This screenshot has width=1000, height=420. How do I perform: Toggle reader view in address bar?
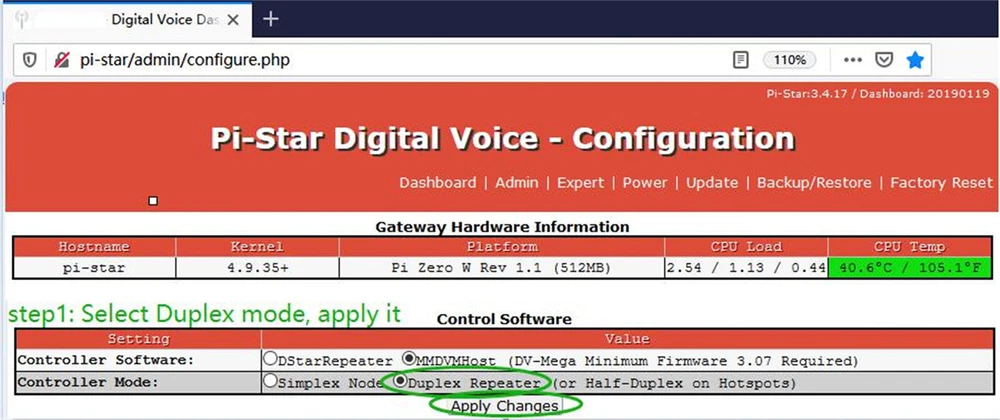point(740,60)
